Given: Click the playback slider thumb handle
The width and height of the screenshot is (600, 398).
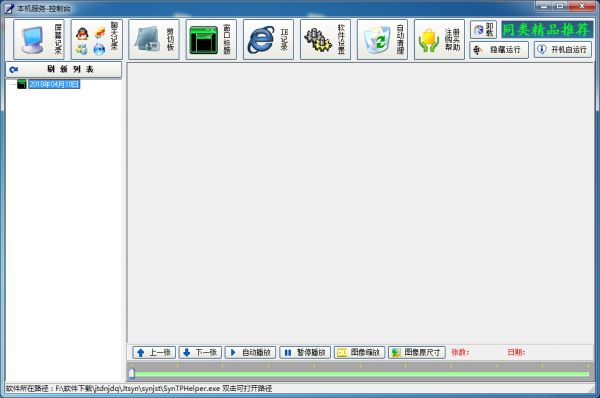Looking at the screenshot, I should pos(132,373).
